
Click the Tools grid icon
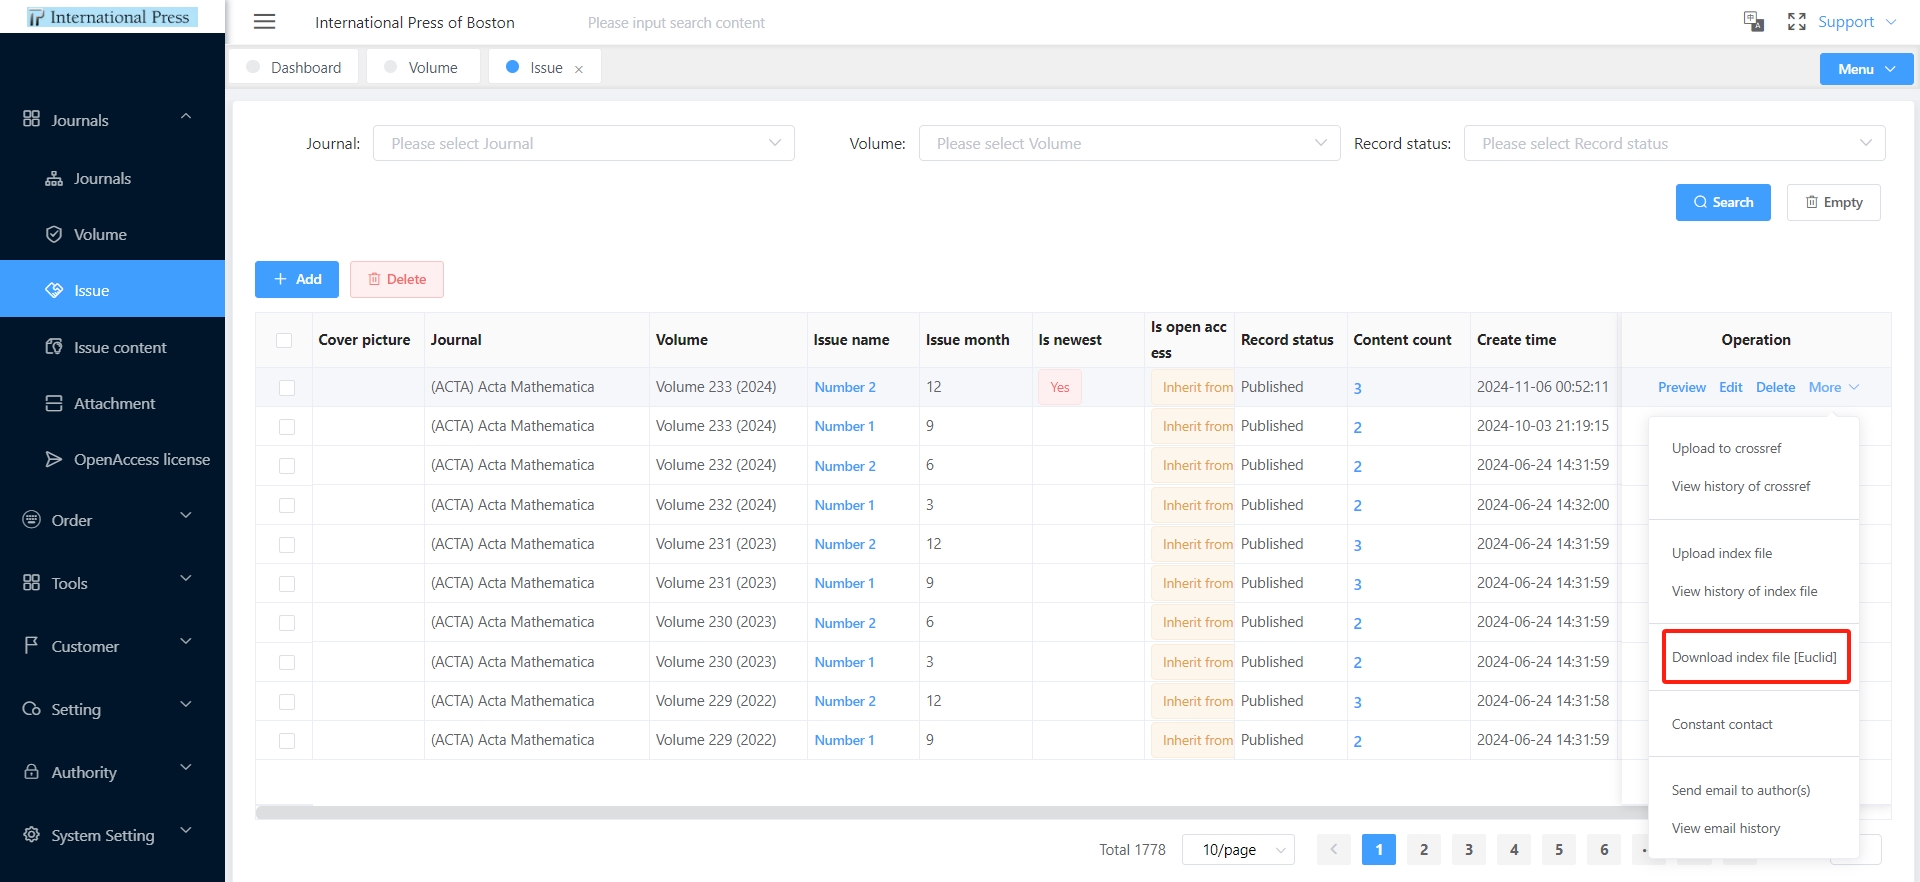pyautogui.click(x=32, y=583)
